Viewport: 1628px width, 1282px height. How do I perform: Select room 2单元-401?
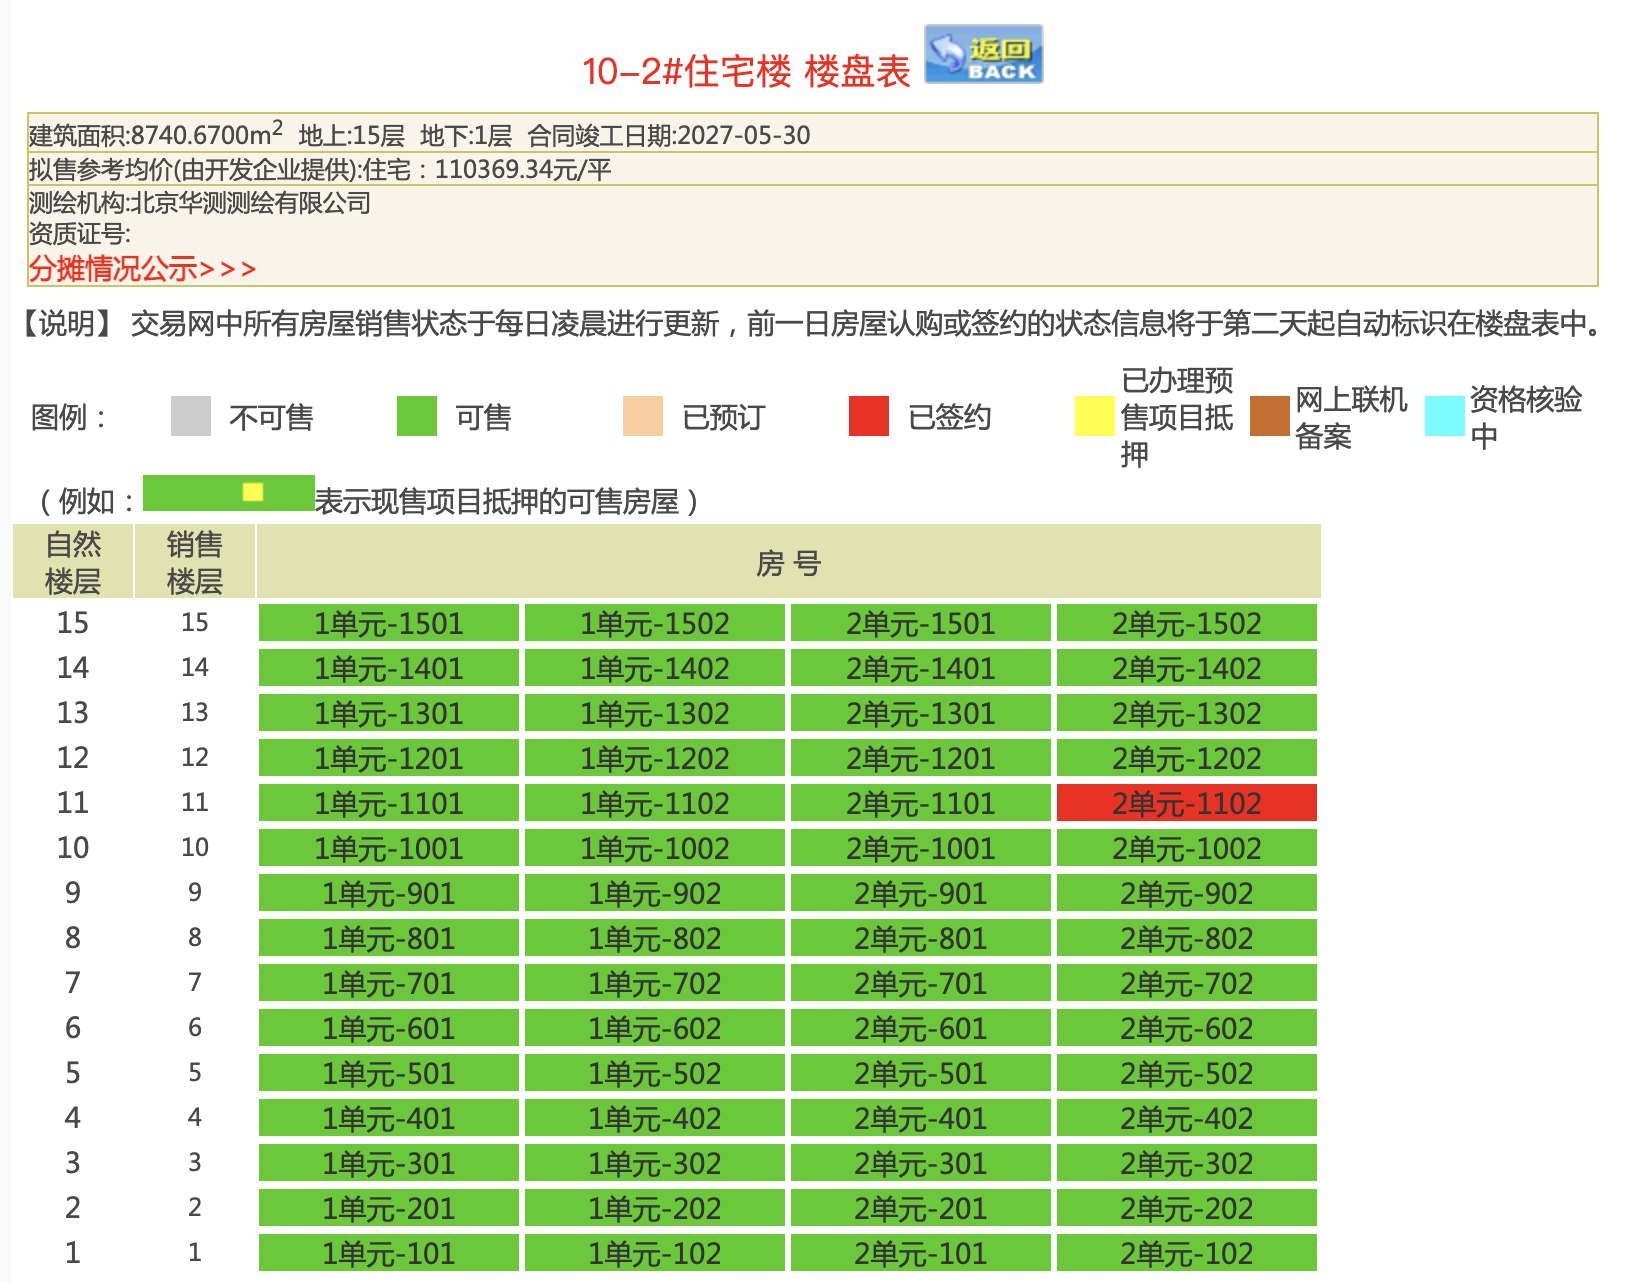click(x=921, y=1118)
